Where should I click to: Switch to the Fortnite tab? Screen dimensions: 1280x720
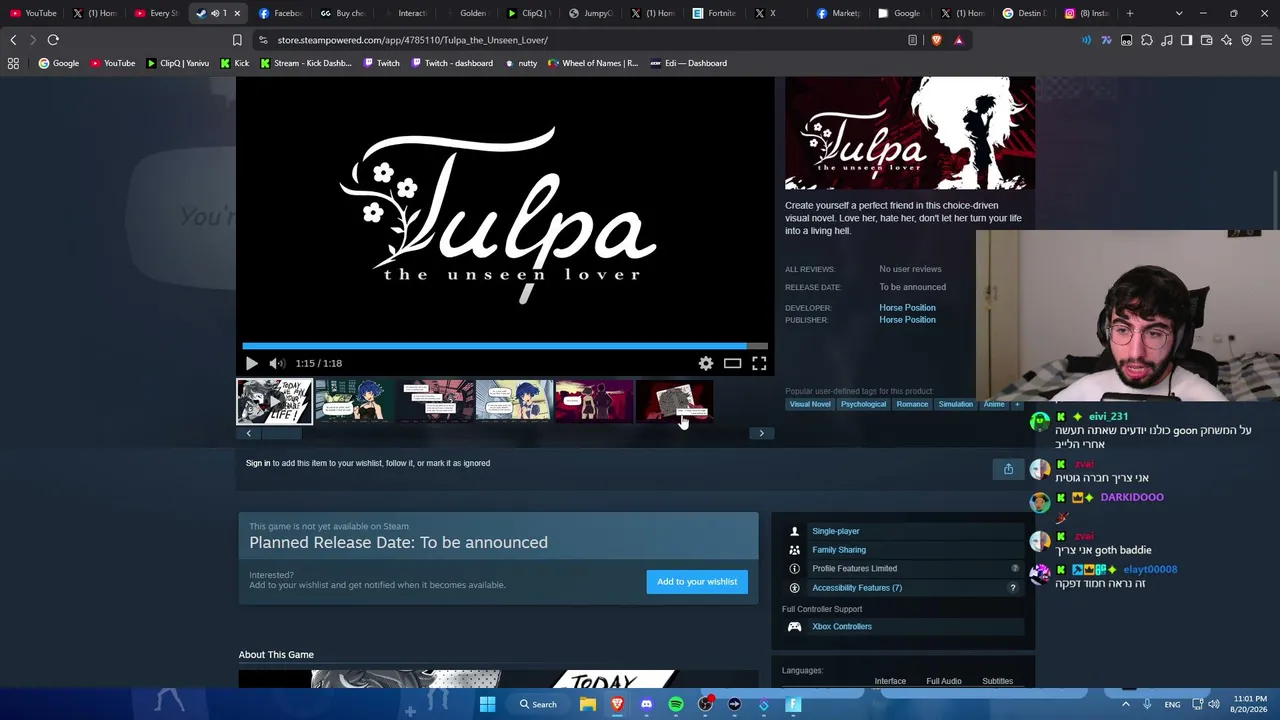point(714,13)
